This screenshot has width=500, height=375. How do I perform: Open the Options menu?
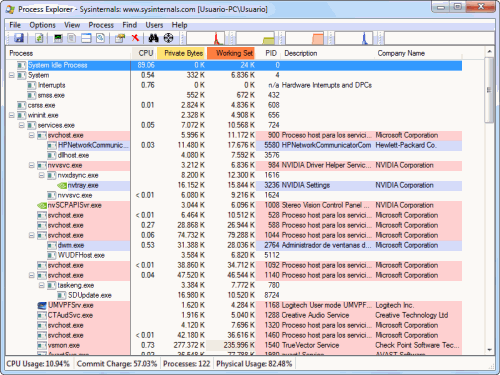tap(42, 25)
